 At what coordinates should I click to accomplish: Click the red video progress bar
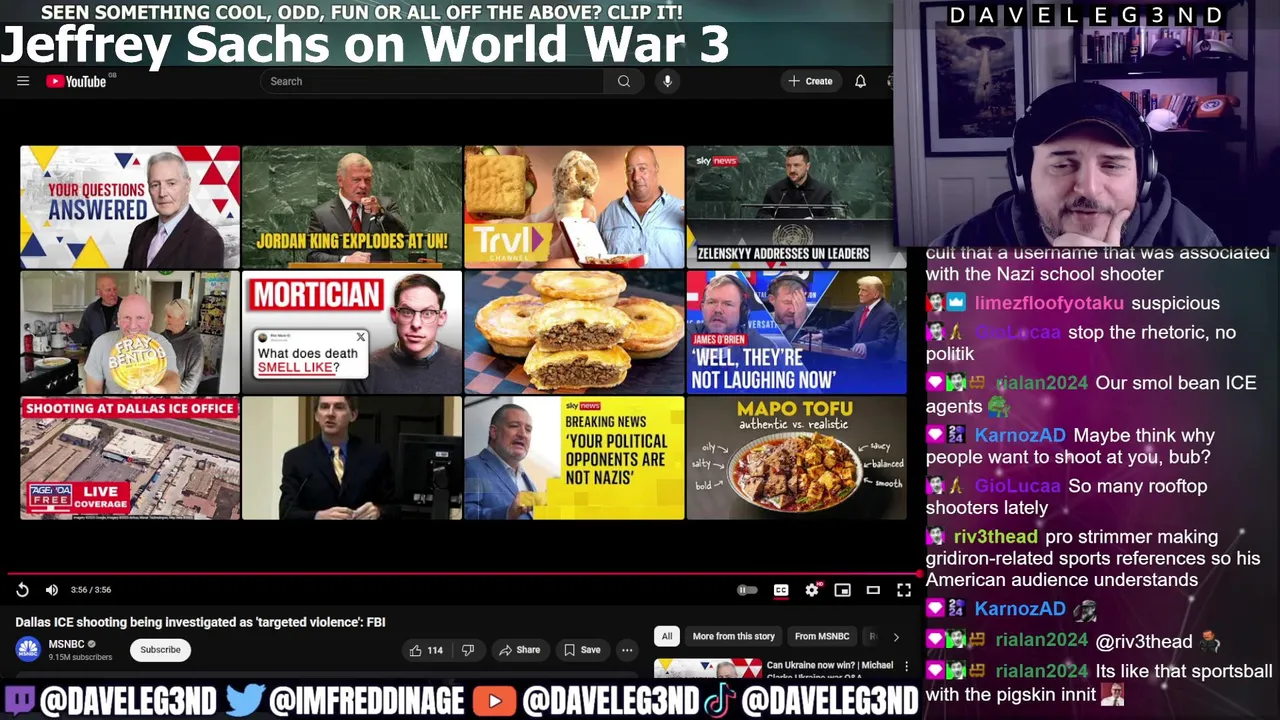coord(463,574)
